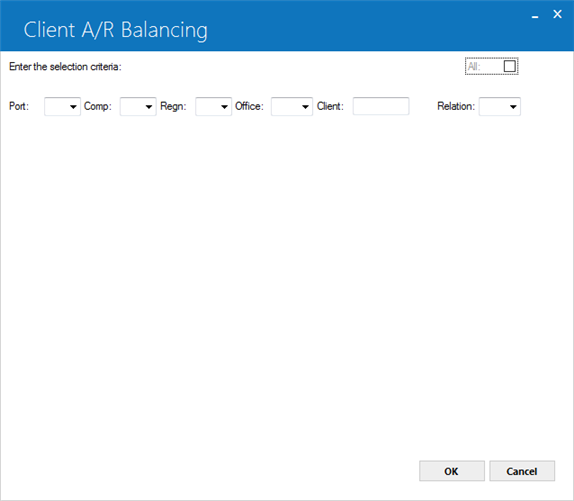Dismiss dialog with Cancel button

522,471
